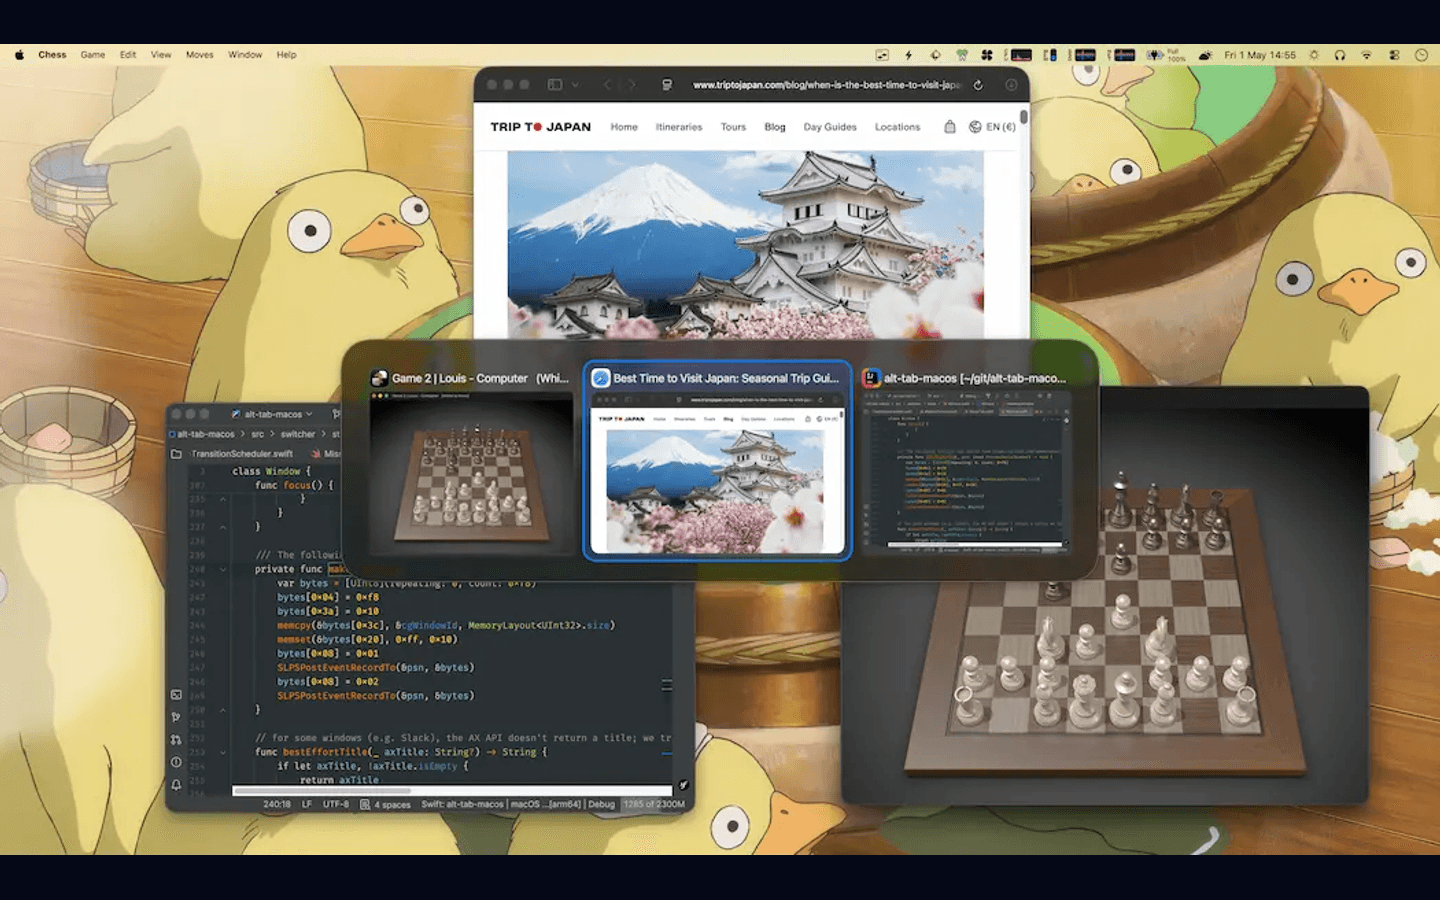Open the IDE Git tool window icon
This screenshot has height=900, width=1440.
pyautogui.click(x=176, y=717)
